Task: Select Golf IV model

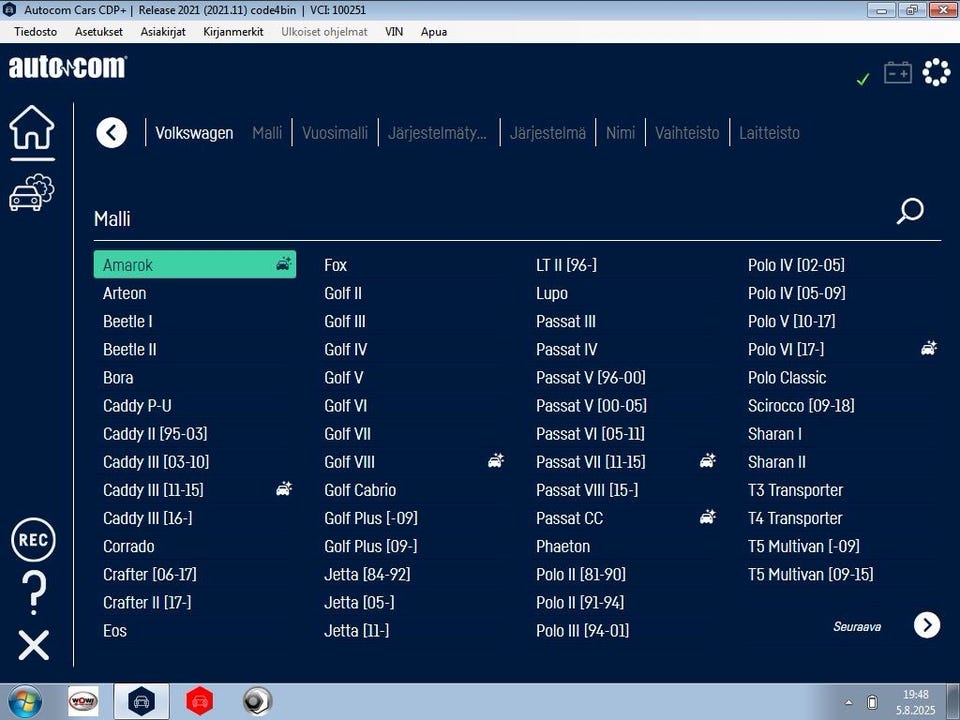Action: pyautogui.click(x=346, y=350)
